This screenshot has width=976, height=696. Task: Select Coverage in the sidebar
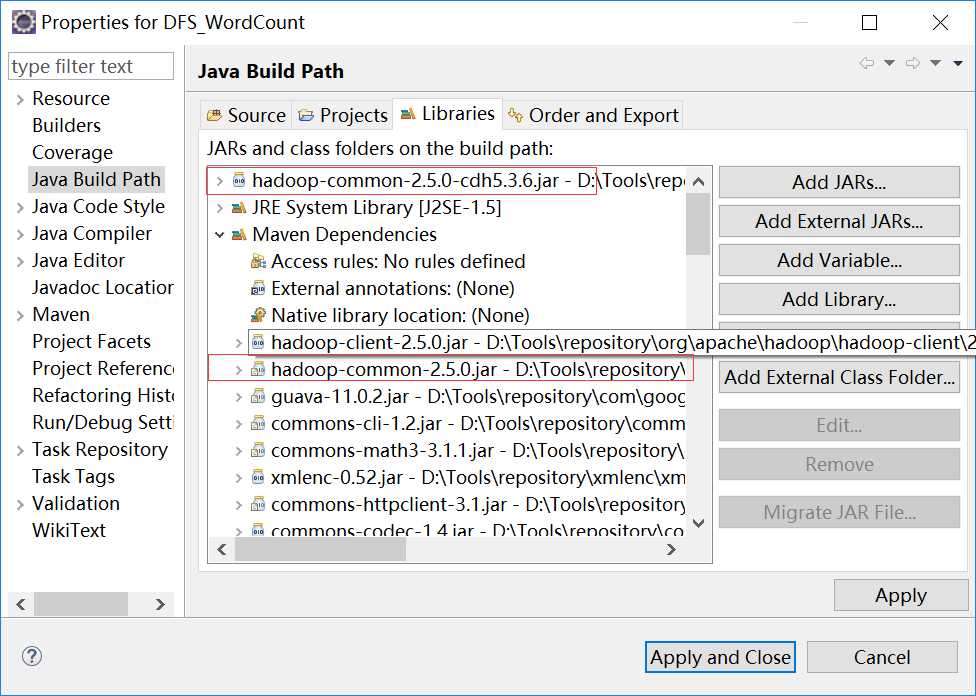(72, 153)
